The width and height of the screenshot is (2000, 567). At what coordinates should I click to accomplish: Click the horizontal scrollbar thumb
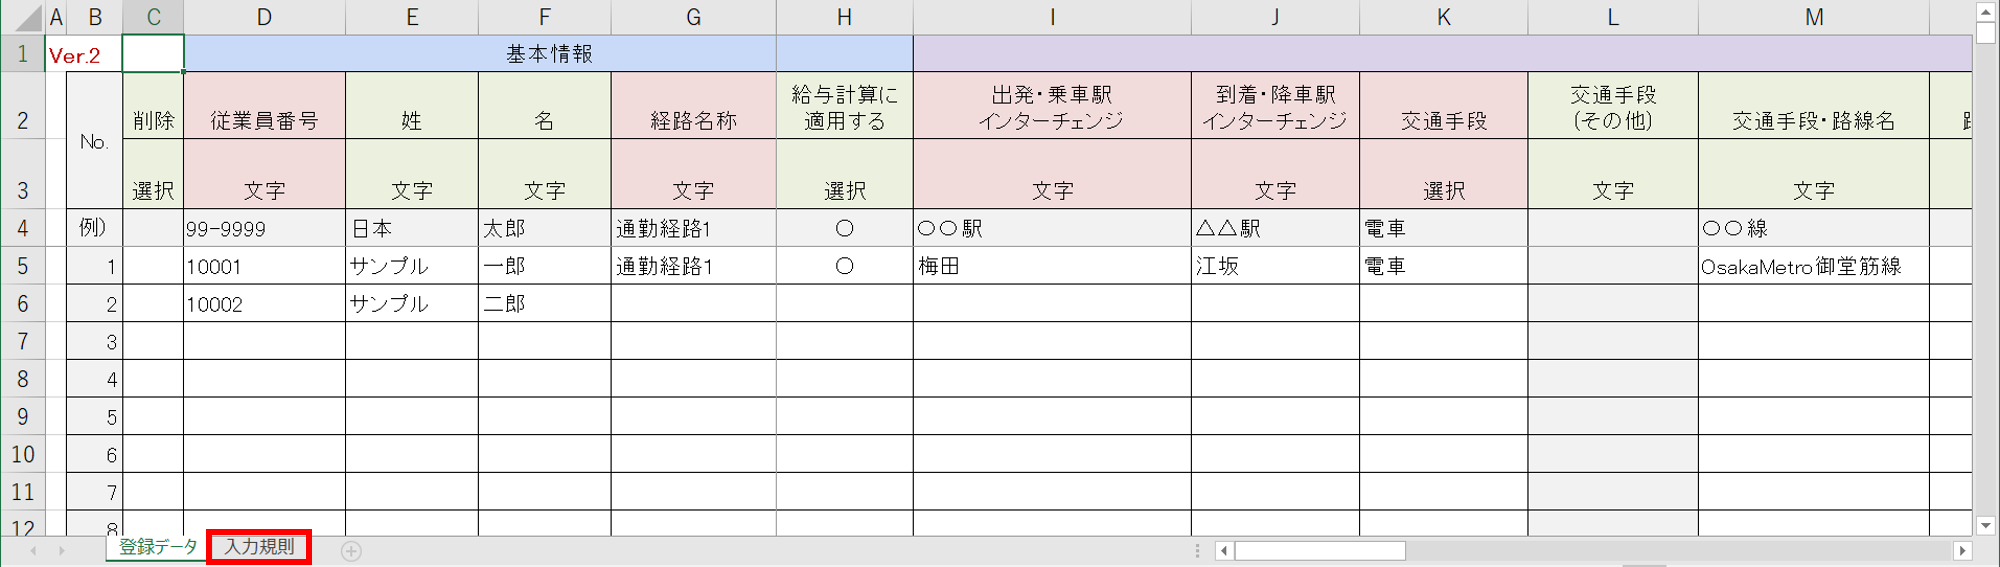1320,551
